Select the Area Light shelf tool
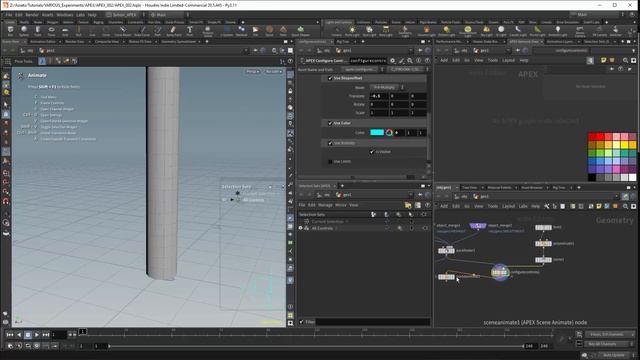The width and height of the screenshot is (640, 360). 386,31
